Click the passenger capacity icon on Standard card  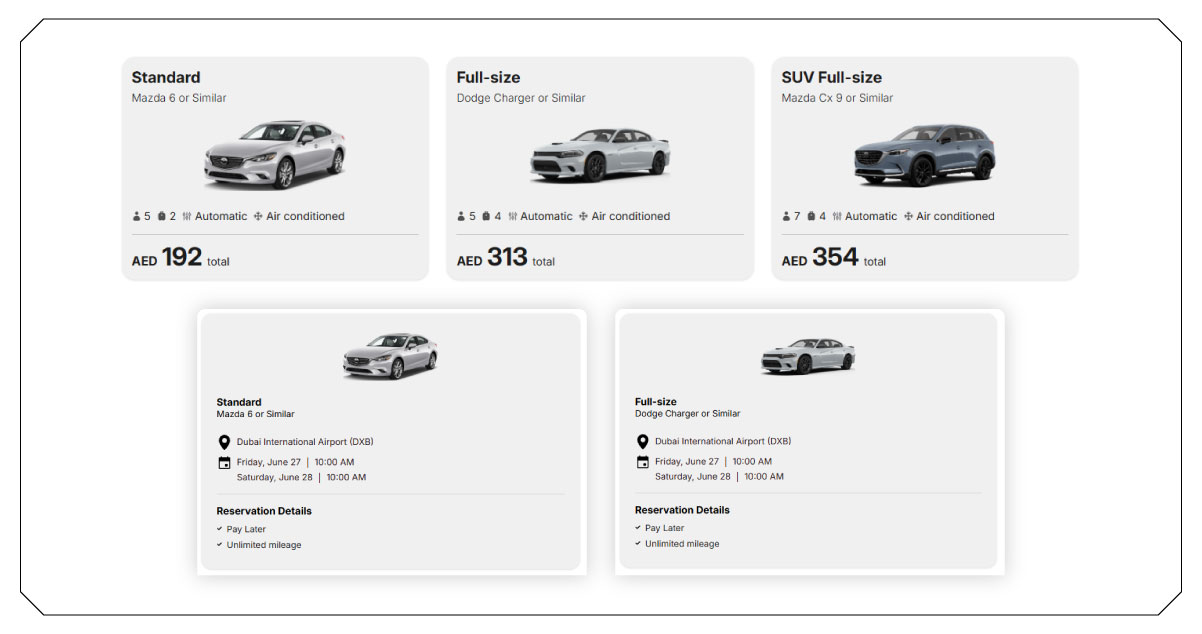[137, 216]
